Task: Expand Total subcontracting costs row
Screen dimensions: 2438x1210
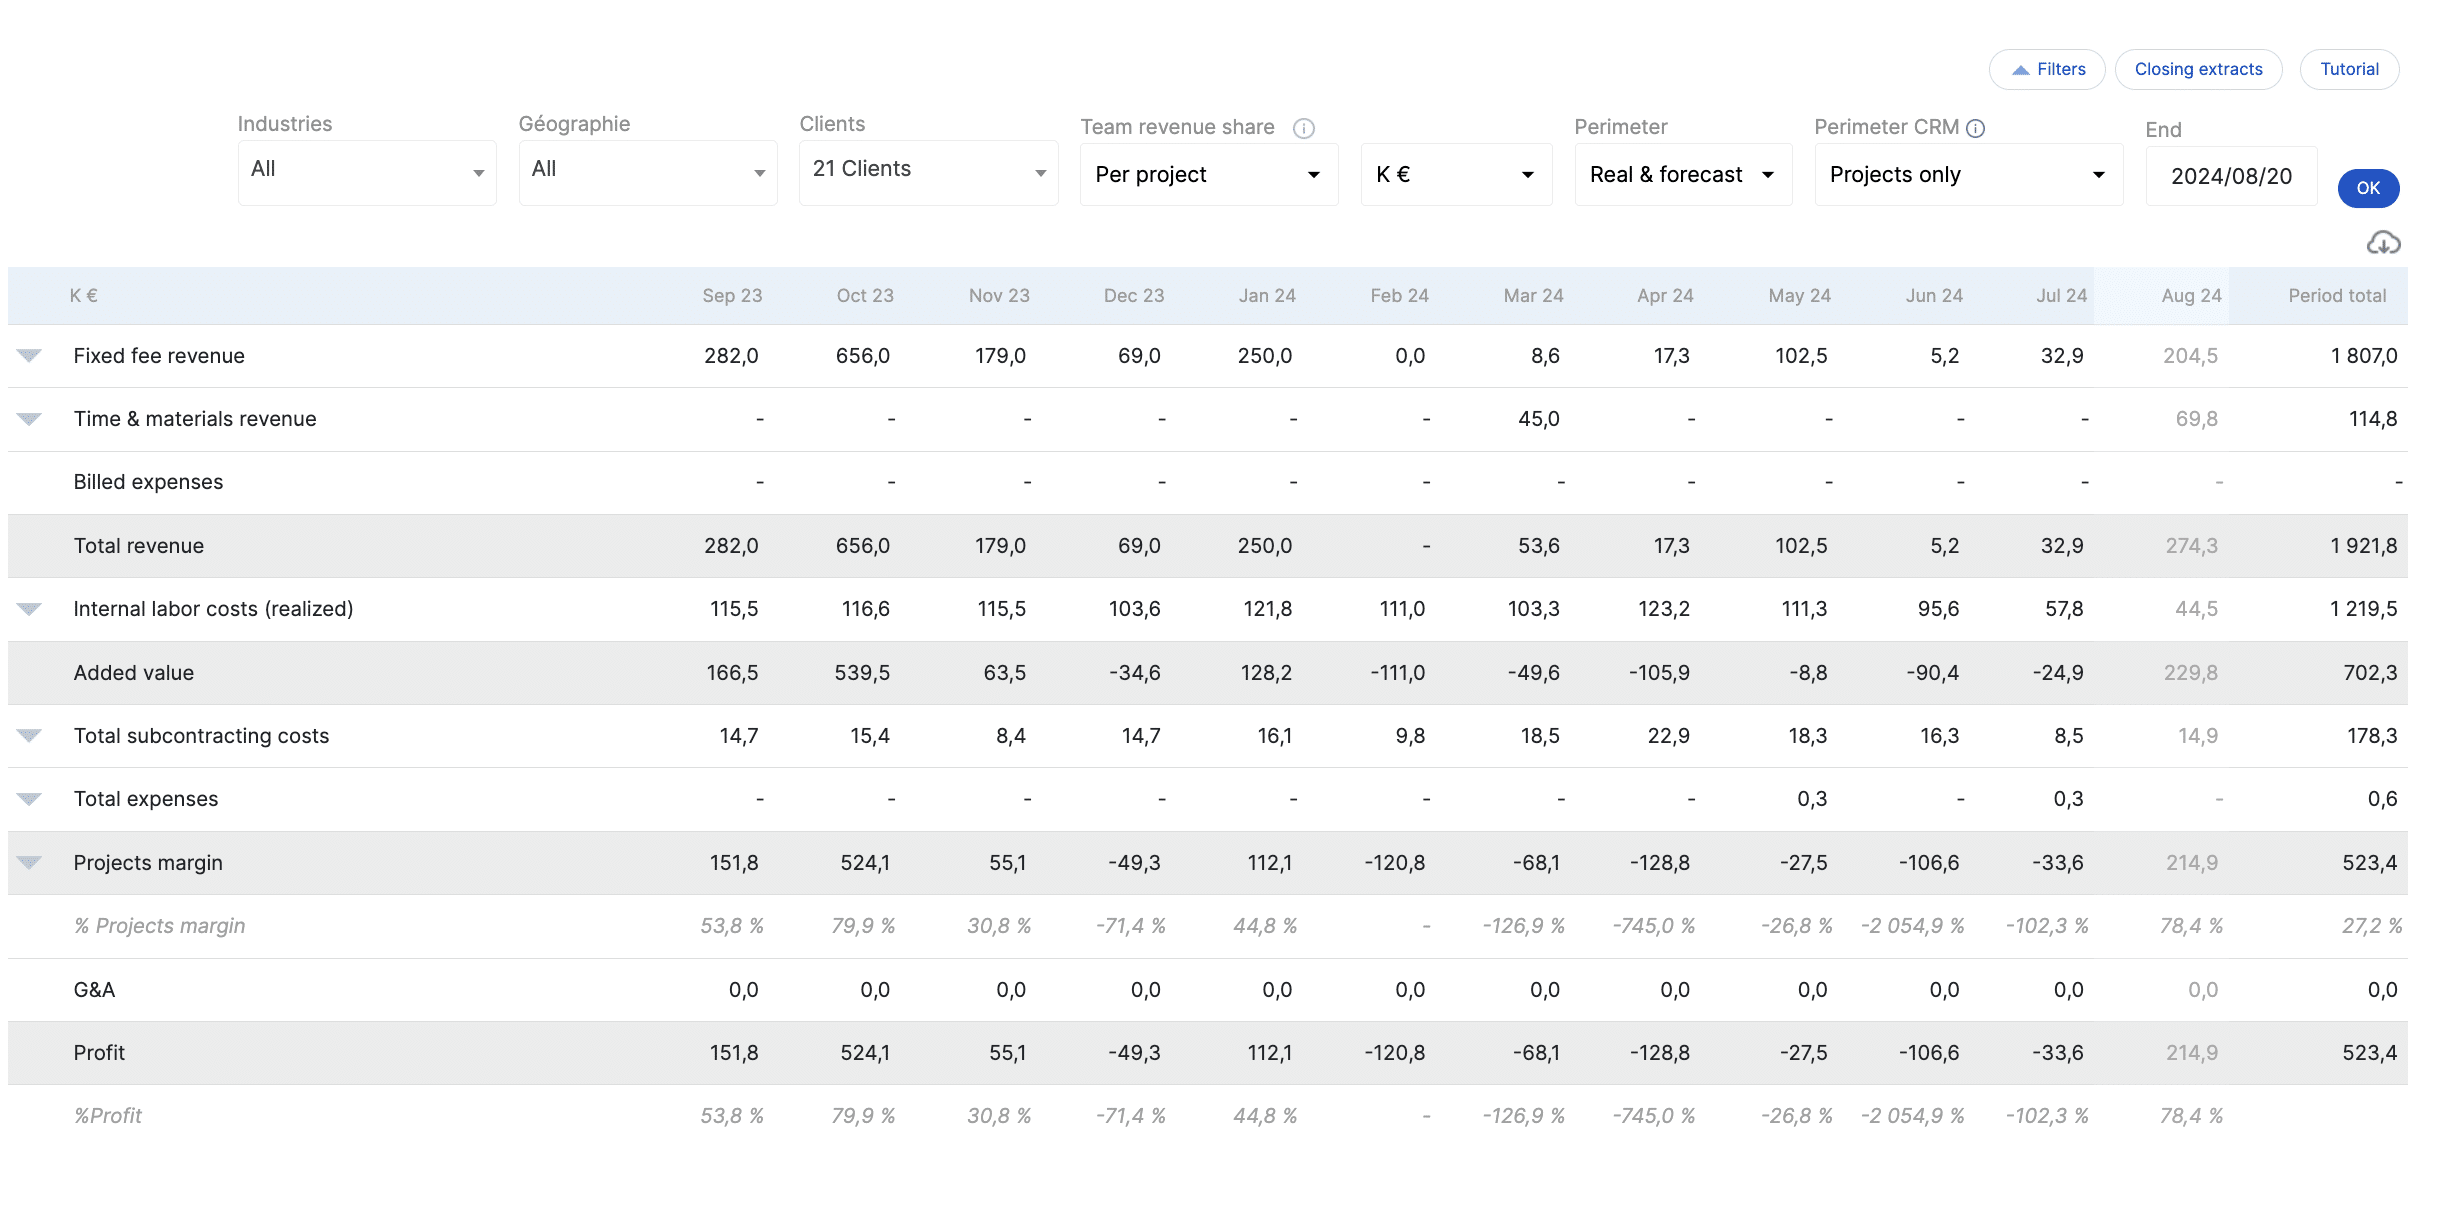Action: (x=29, y=736)
